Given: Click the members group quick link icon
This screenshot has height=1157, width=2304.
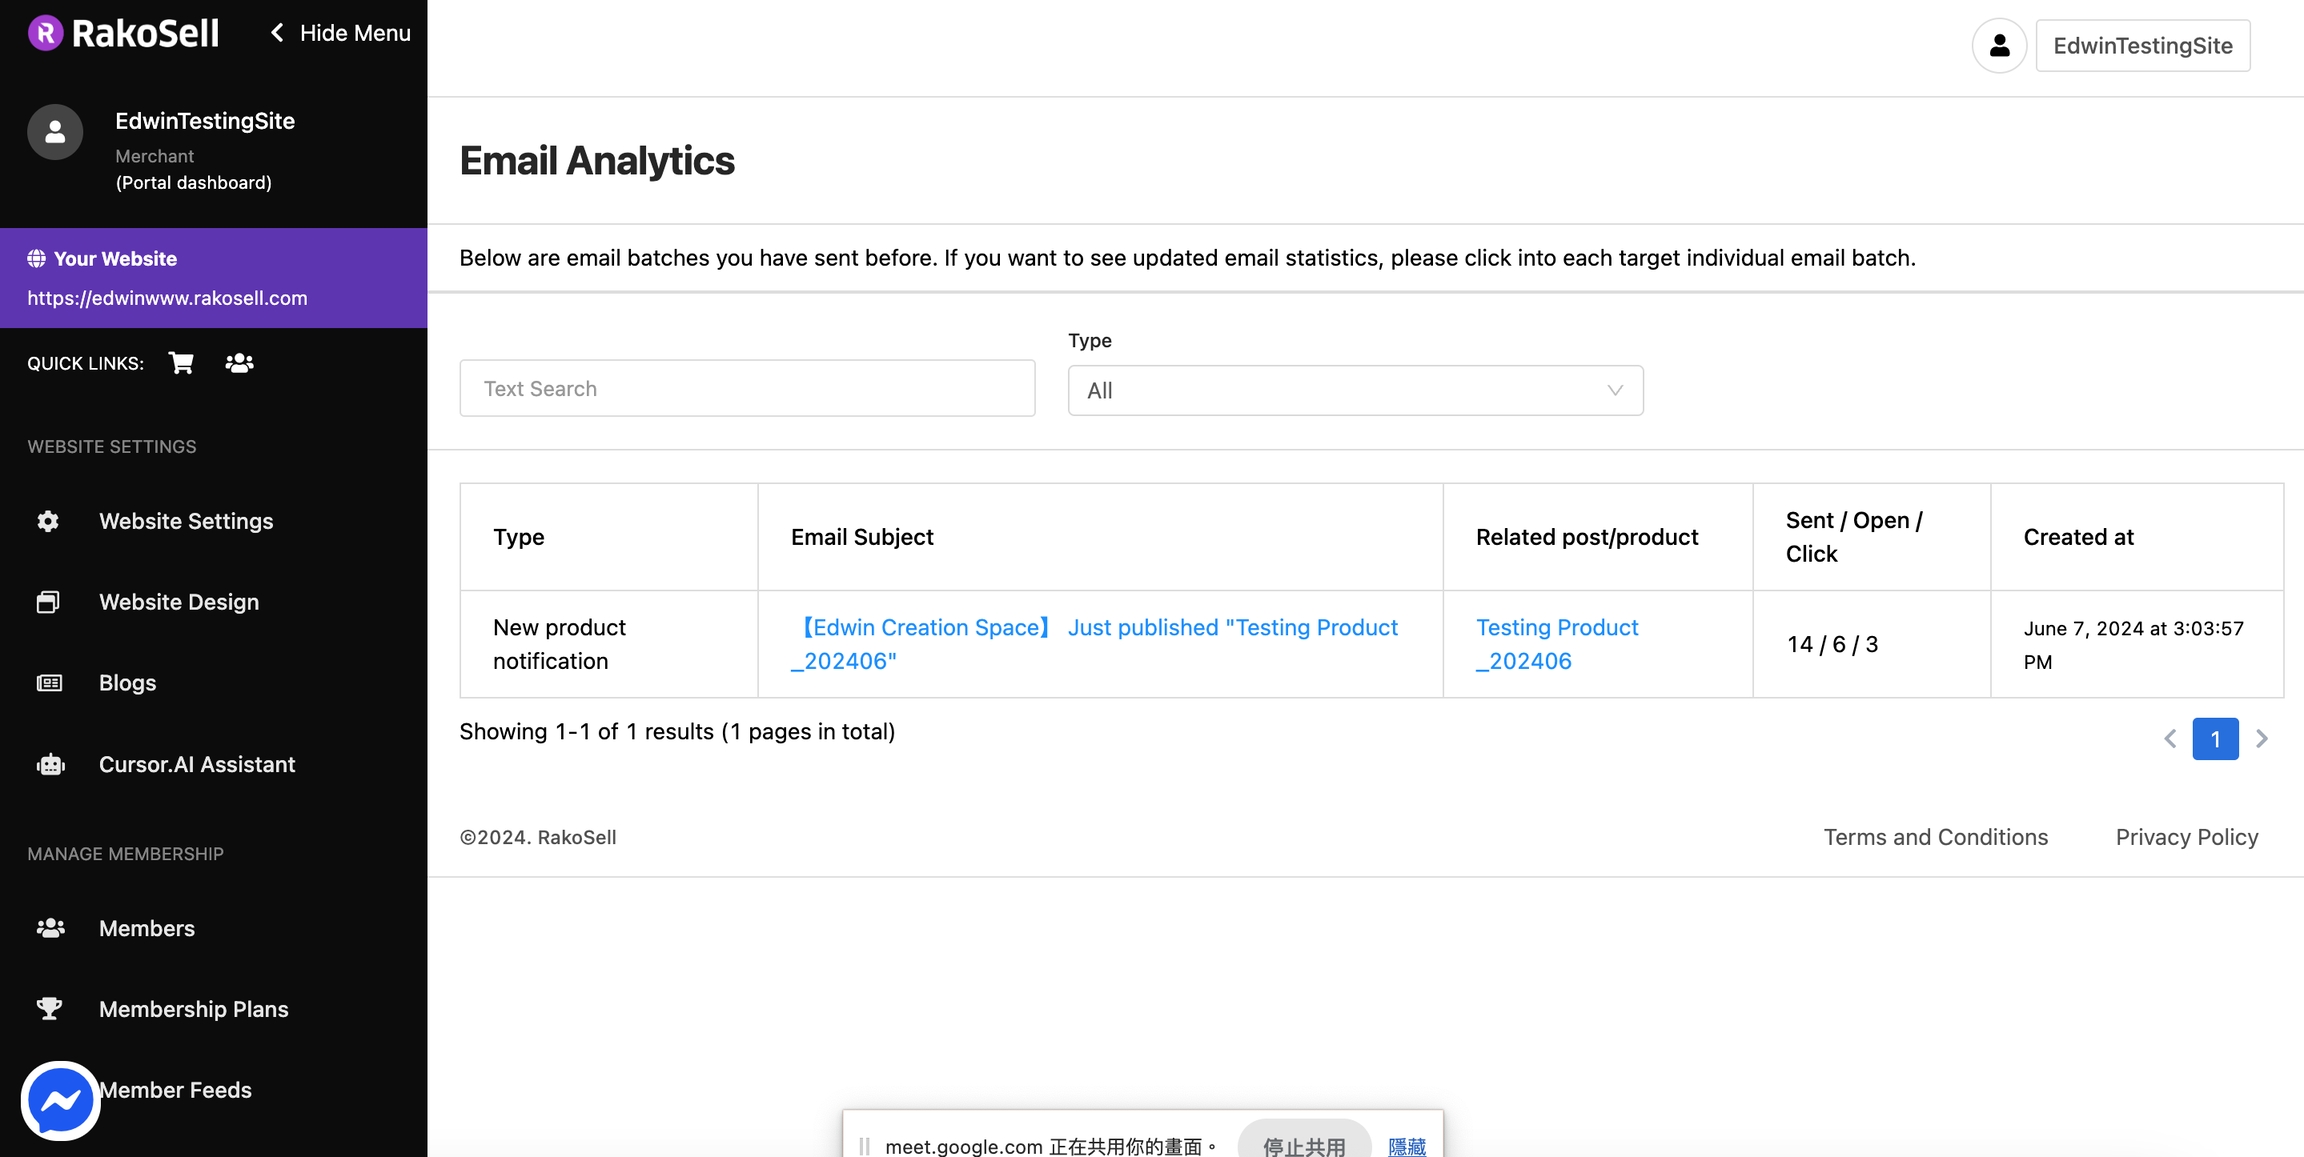Looking at the screenshot, I should [239, 363].
